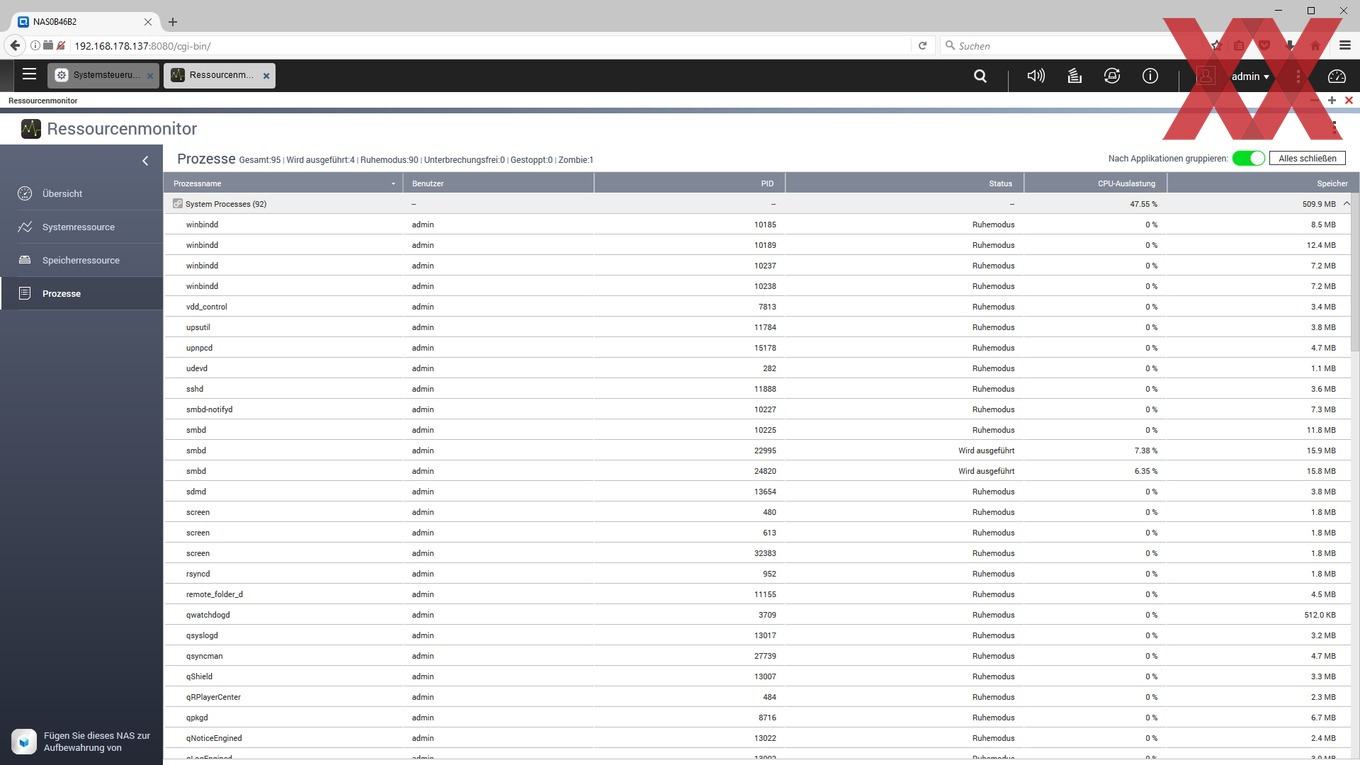This screenshot has width=1360, height=765.
Task: Select the qRPlayerCenter process row
Action: tap(757, 697)
